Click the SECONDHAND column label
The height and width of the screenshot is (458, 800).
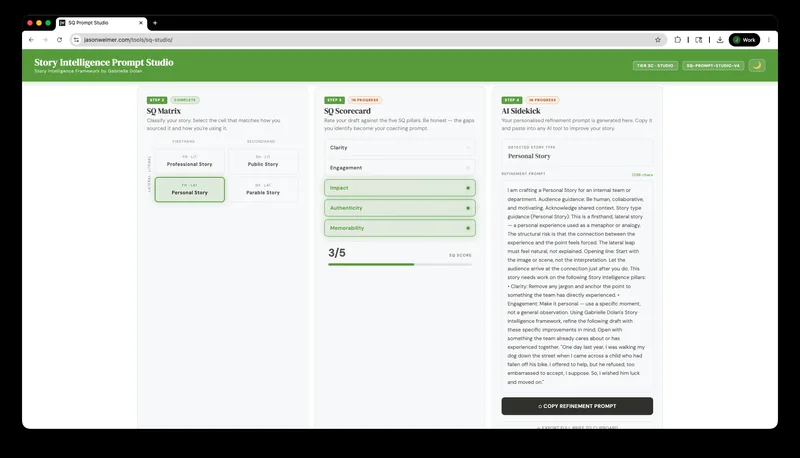tap(261, 141)
